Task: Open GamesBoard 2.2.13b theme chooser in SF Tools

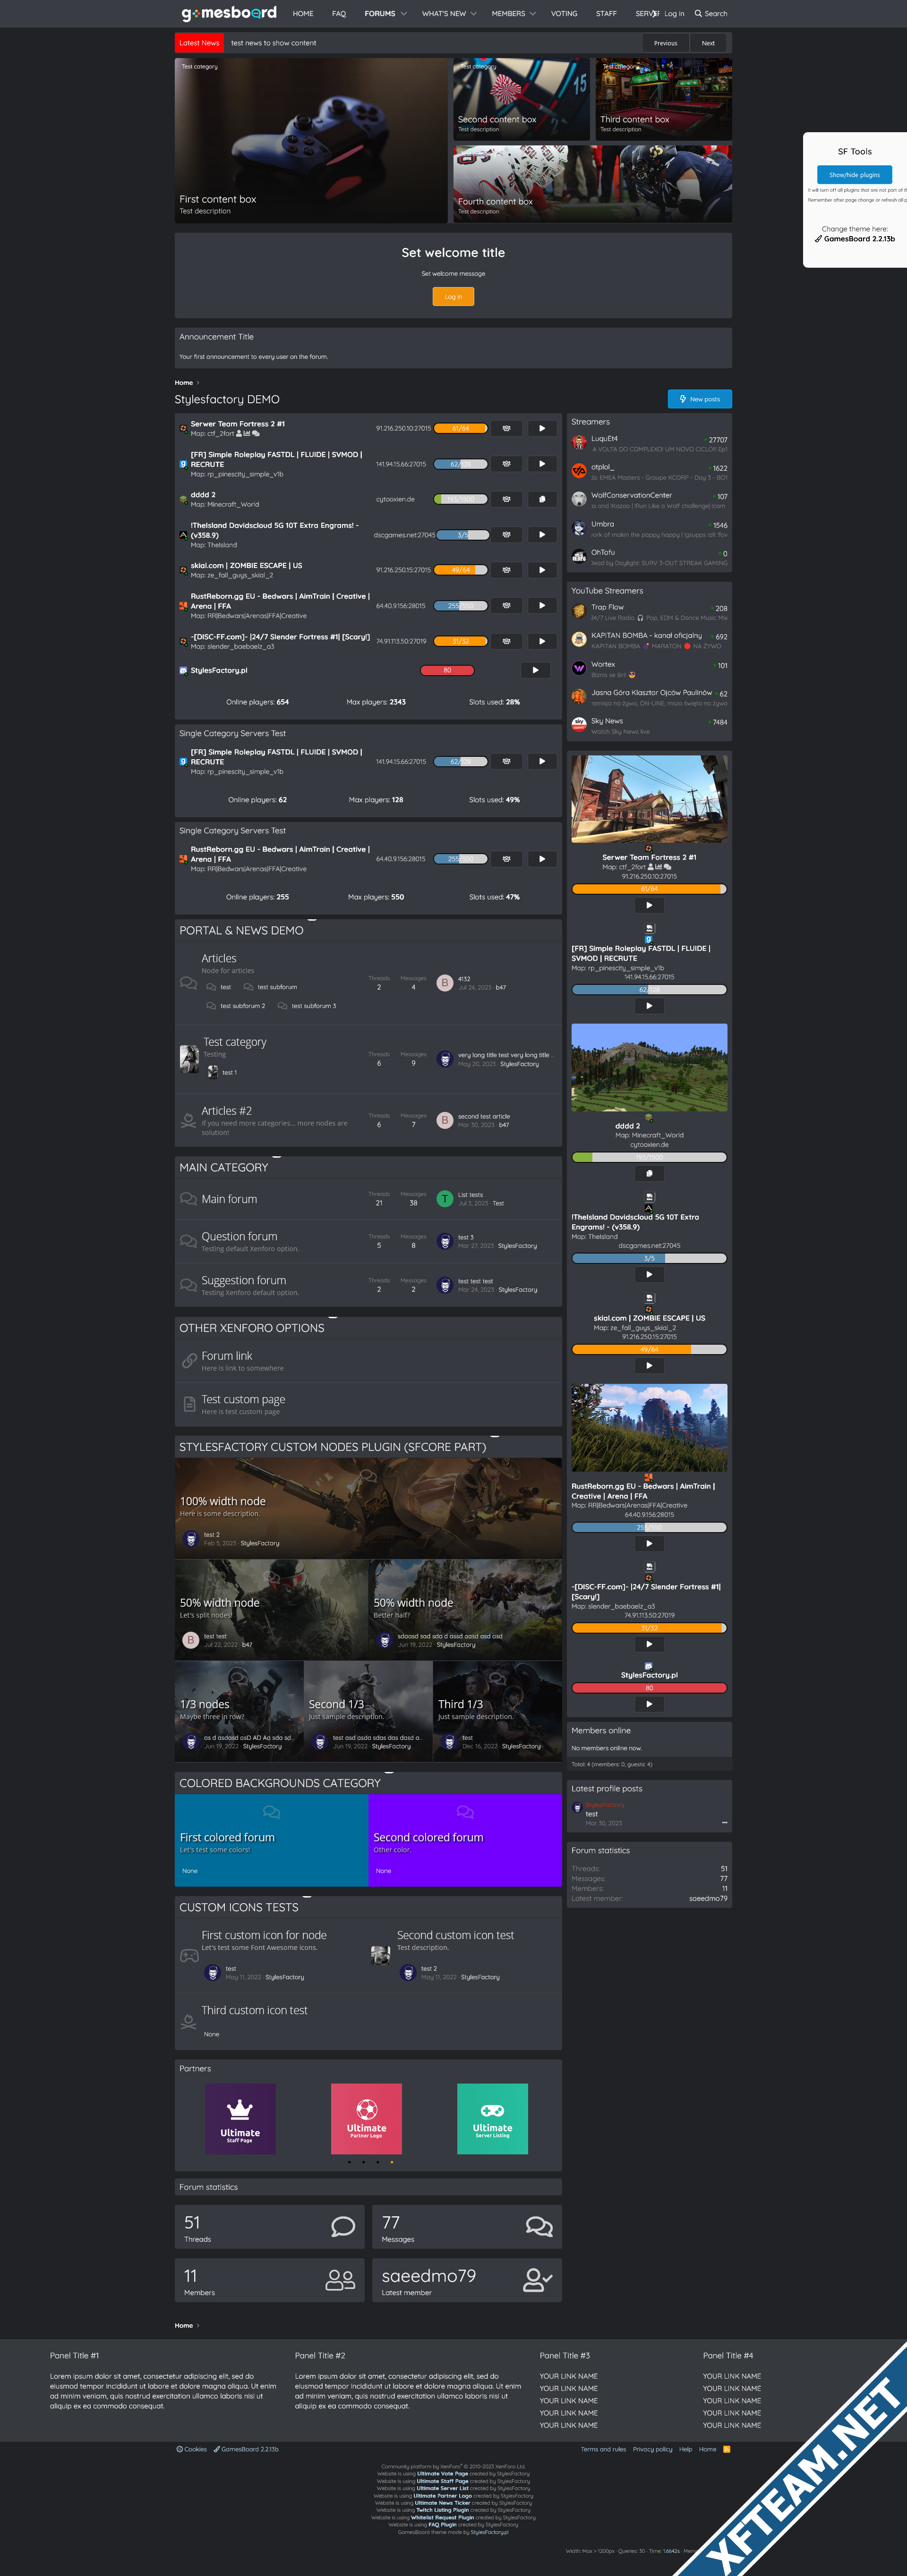Action: (x=855, y=239)
